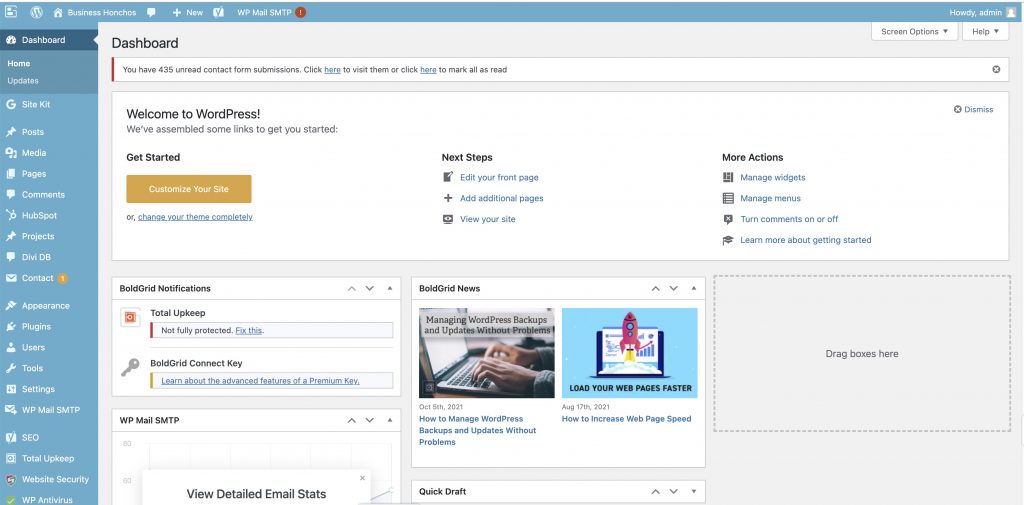Click the Business Honchos home icon
This screenshot has width=1024, height=505.
[x=57, y=12]
